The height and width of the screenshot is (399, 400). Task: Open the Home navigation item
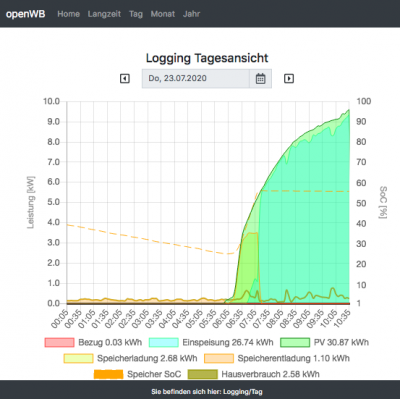(x=68, y=14)
